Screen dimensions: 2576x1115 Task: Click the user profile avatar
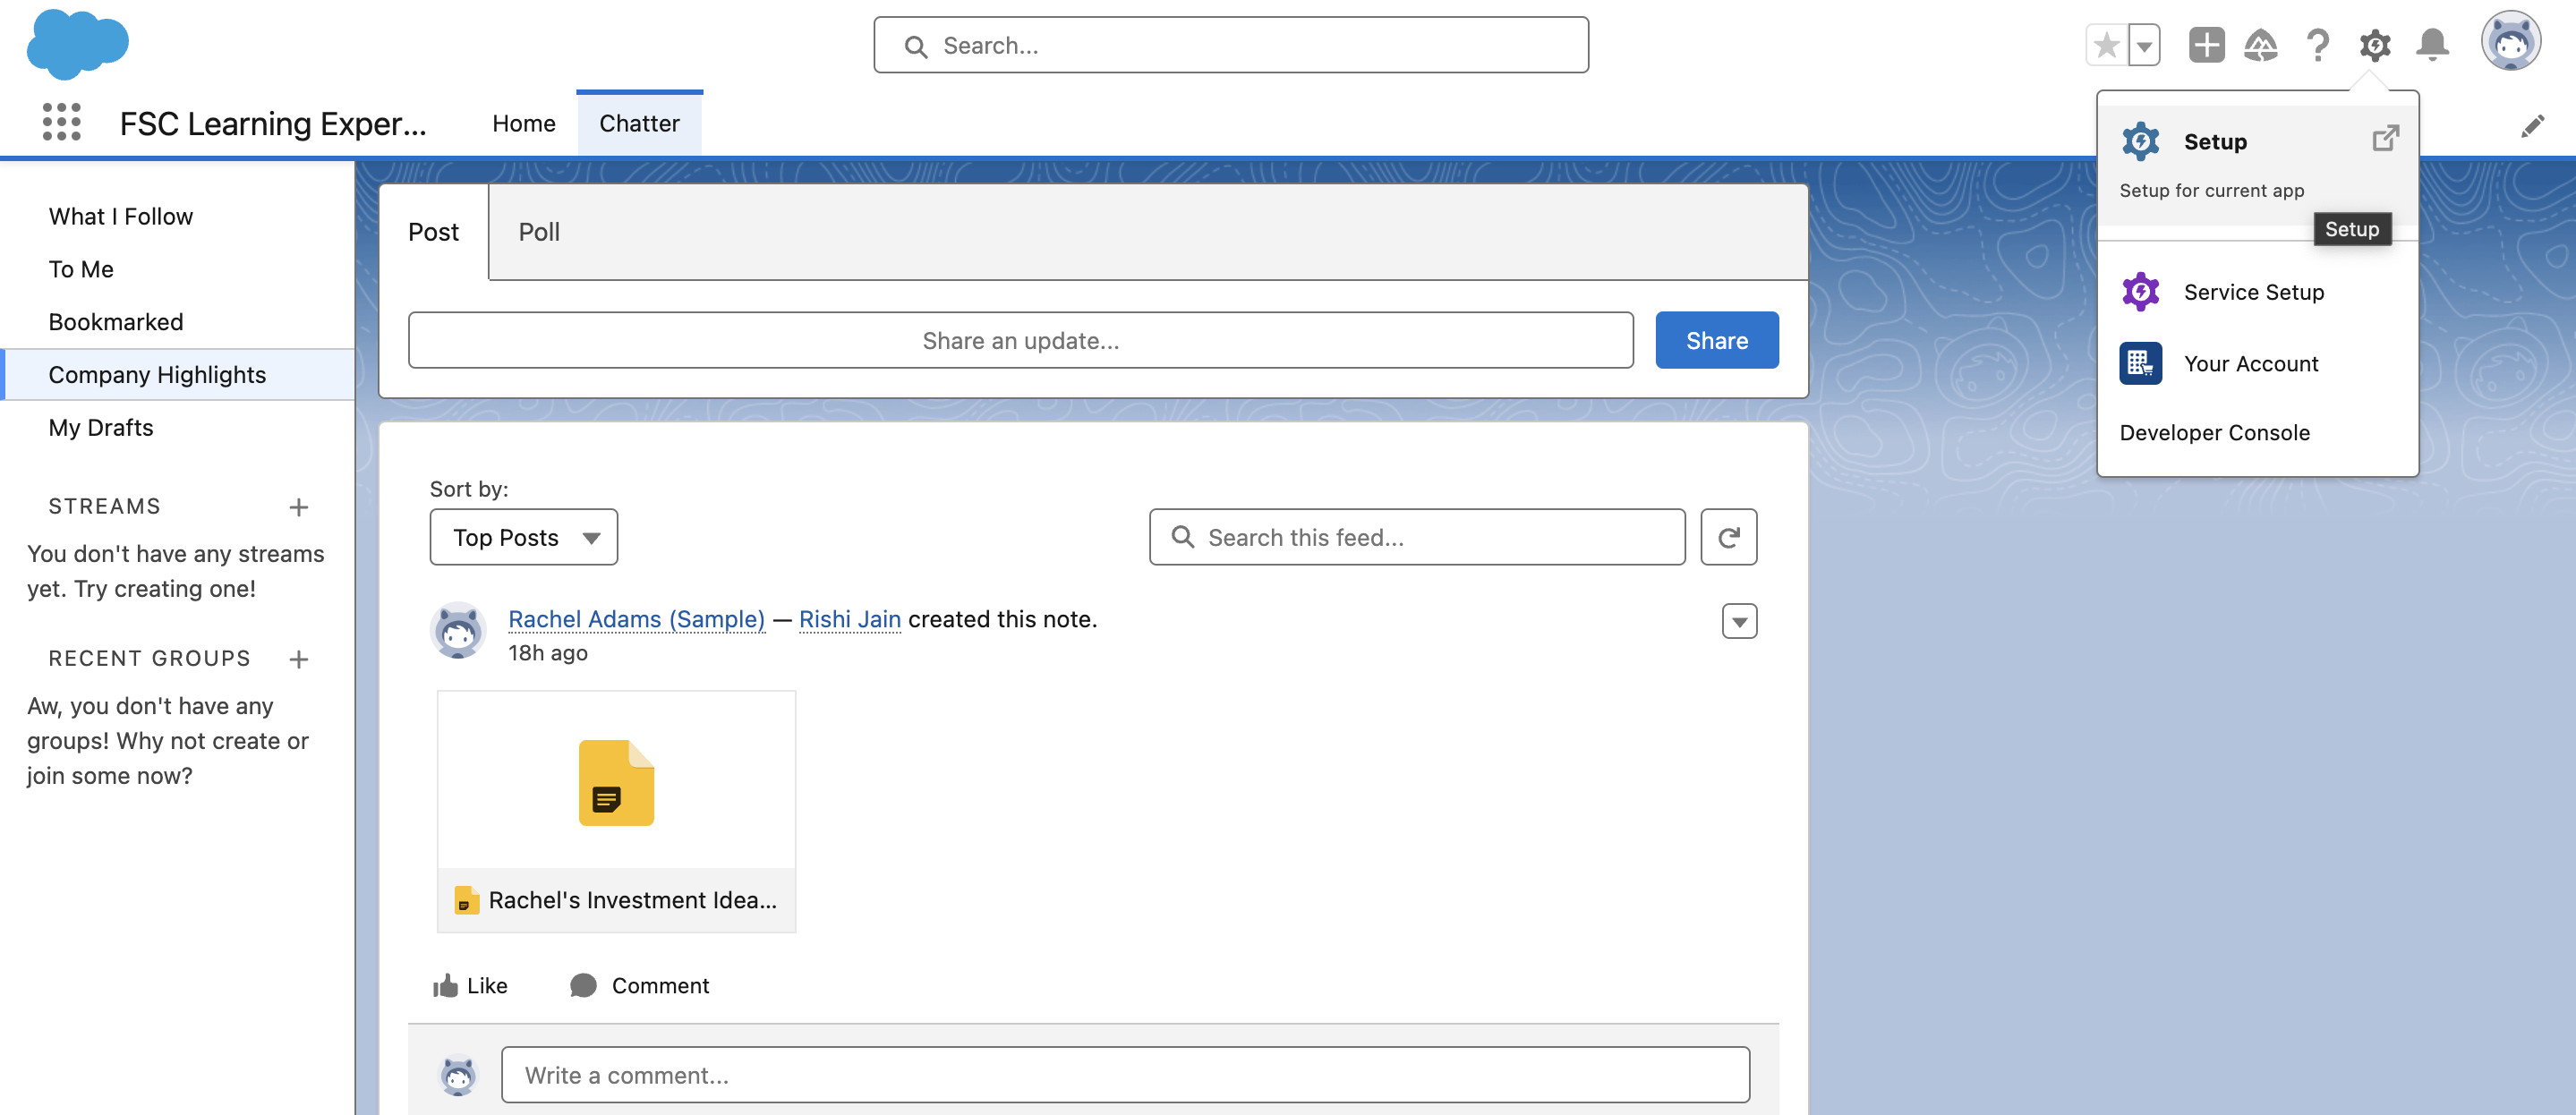(x=2510, y=42)
